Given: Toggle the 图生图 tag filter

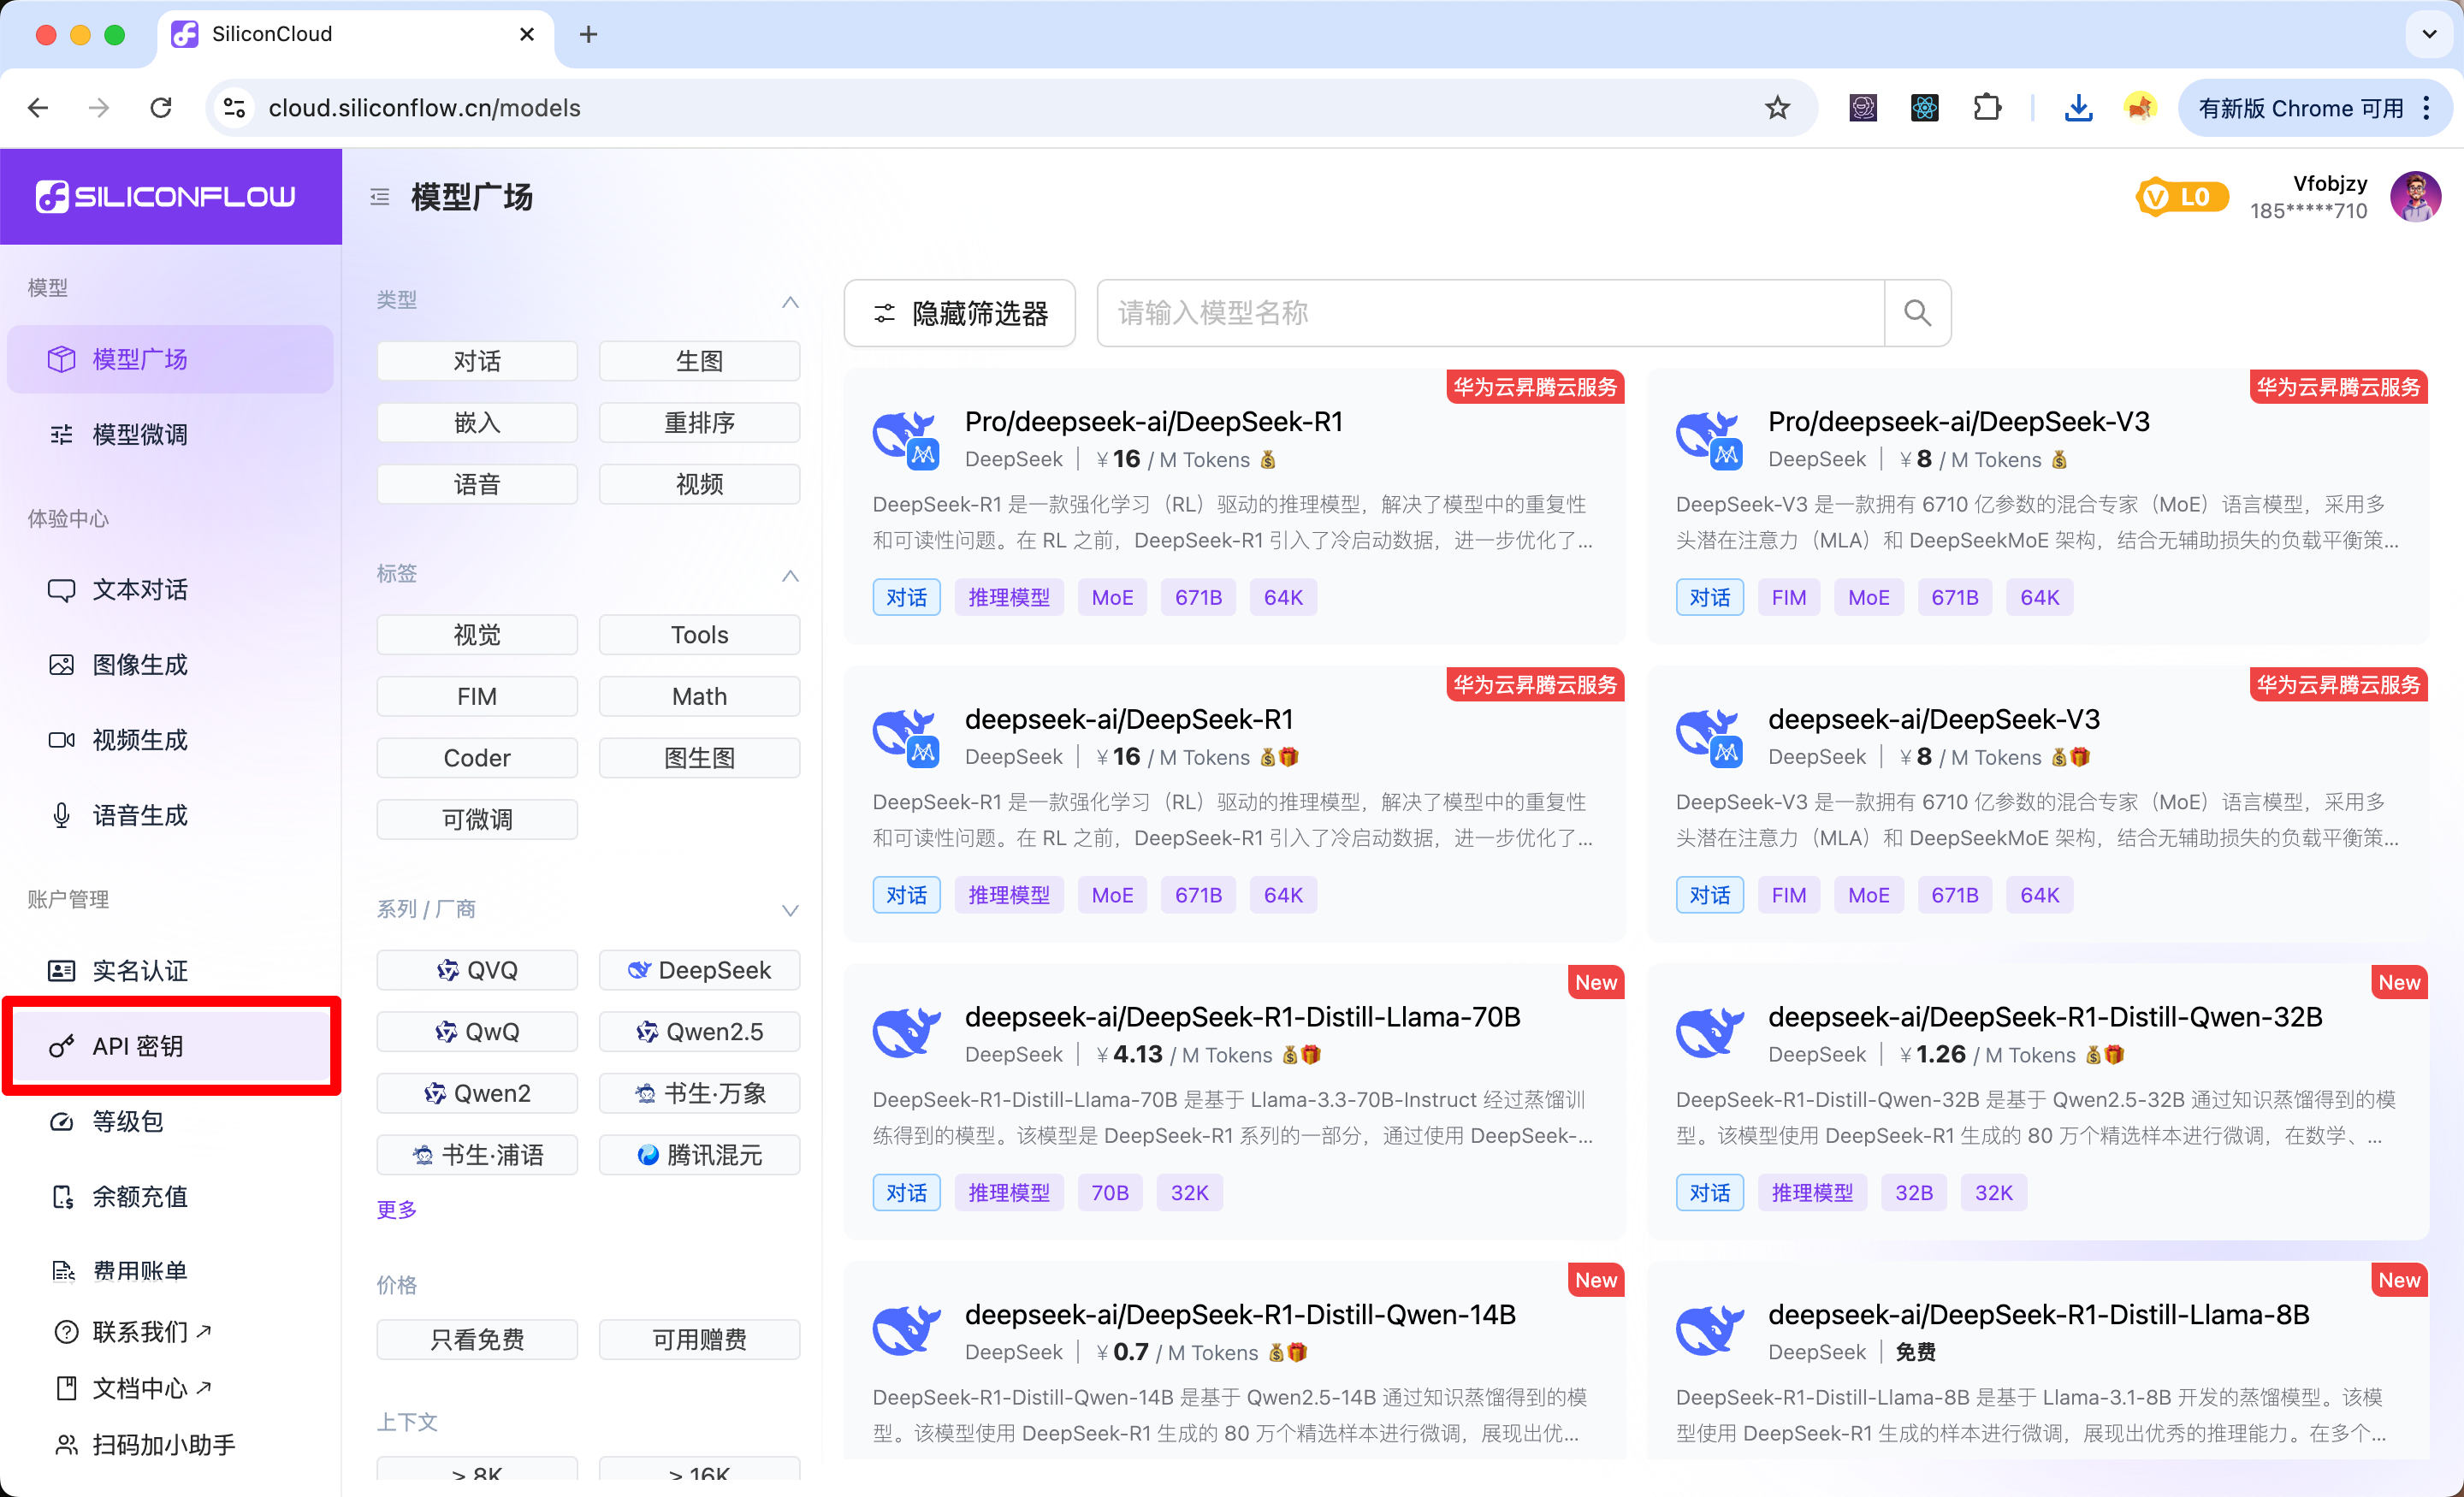Looking at the screenshot, I should pyautogui.click(x=699, y=758).
